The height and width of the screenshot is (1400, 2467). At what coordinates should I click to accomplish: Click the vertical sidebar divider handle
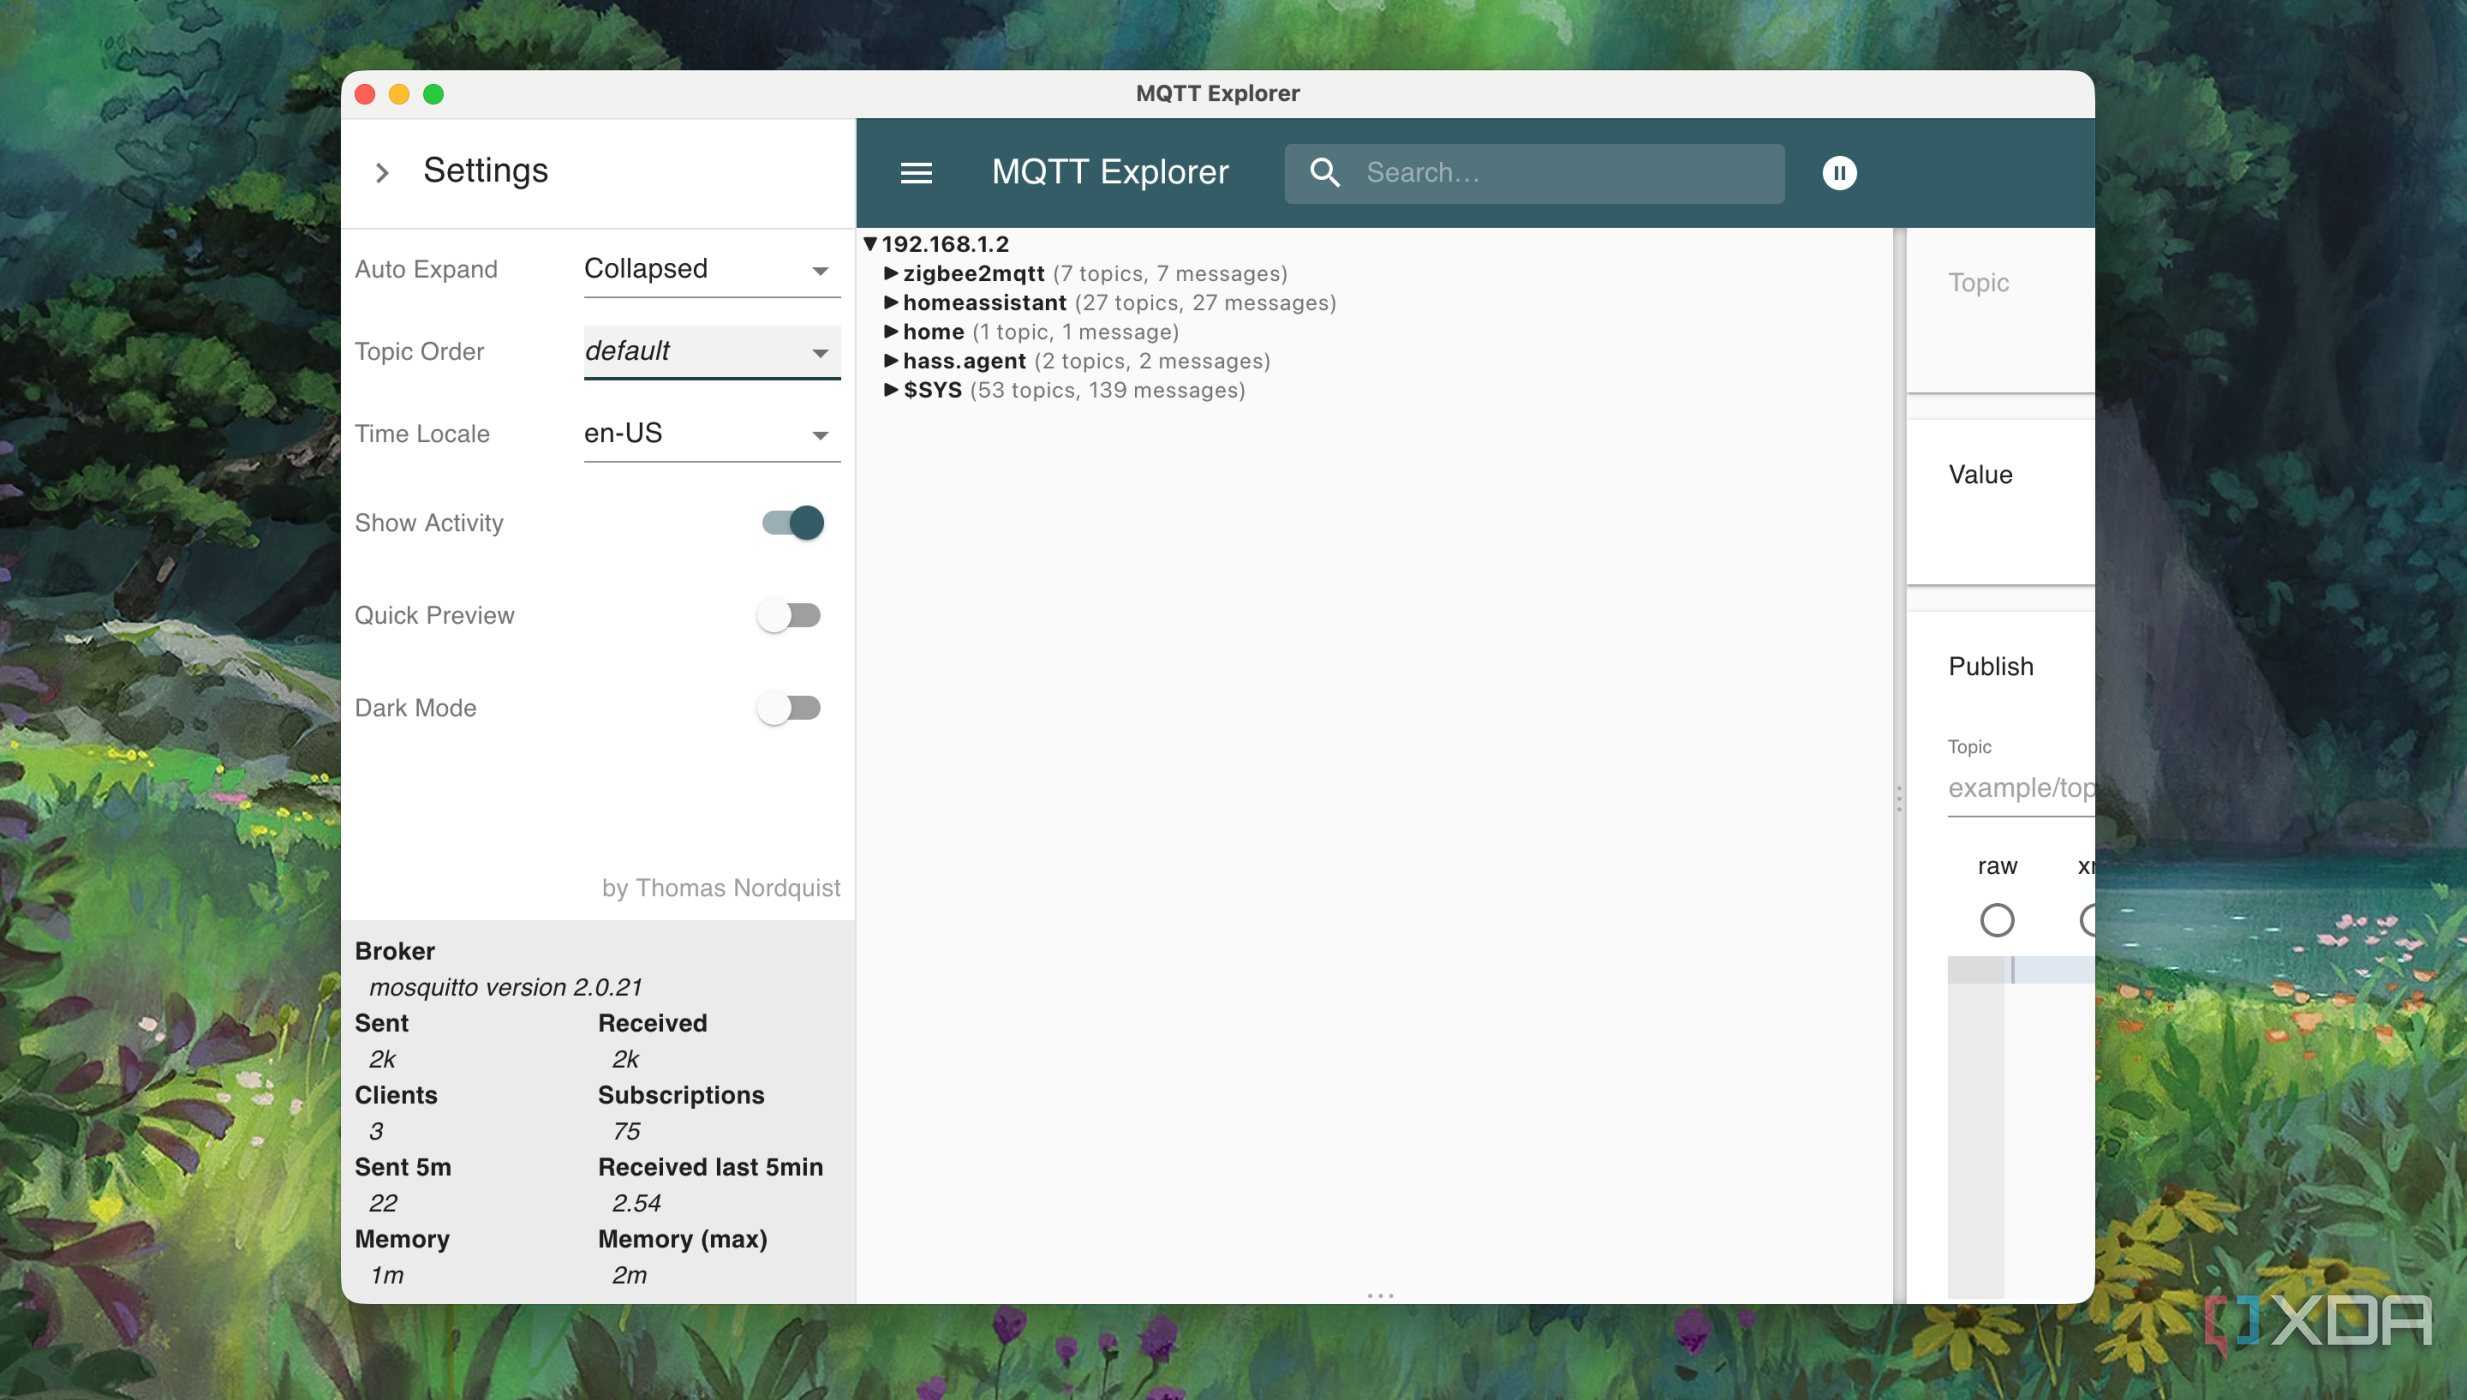click(1899, 798)
